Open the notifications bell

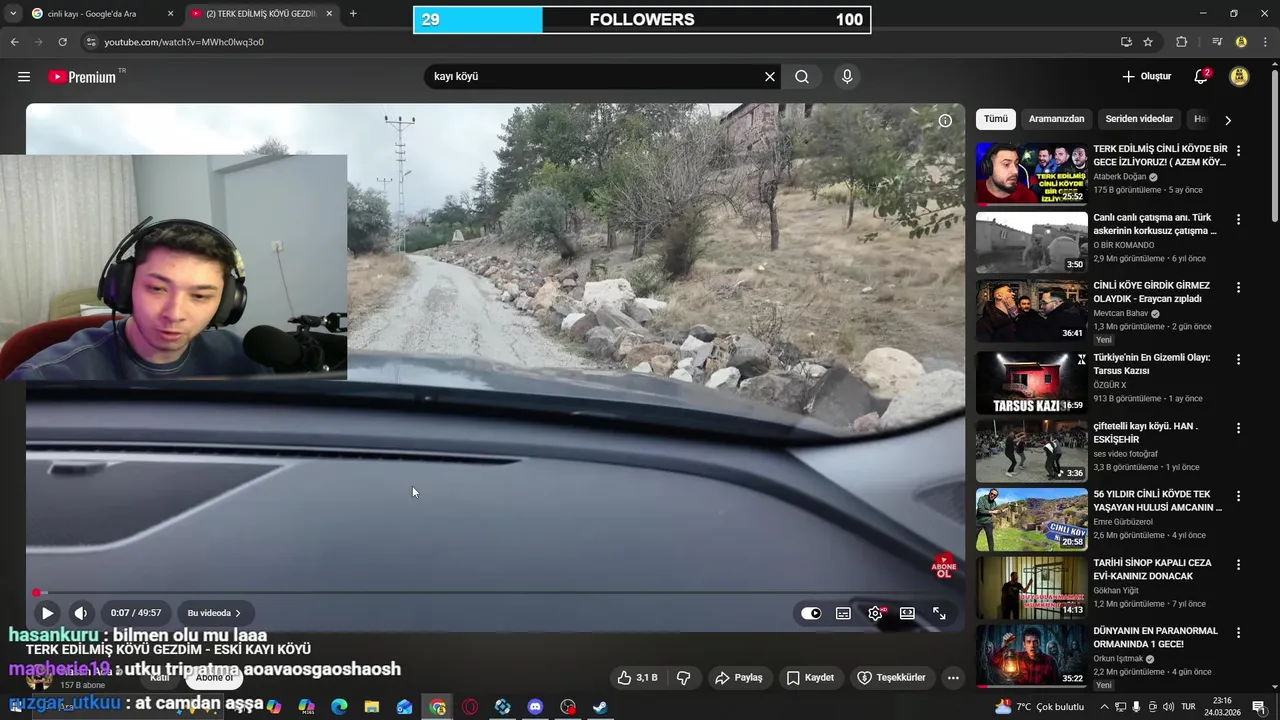[x=1202, y=77]
